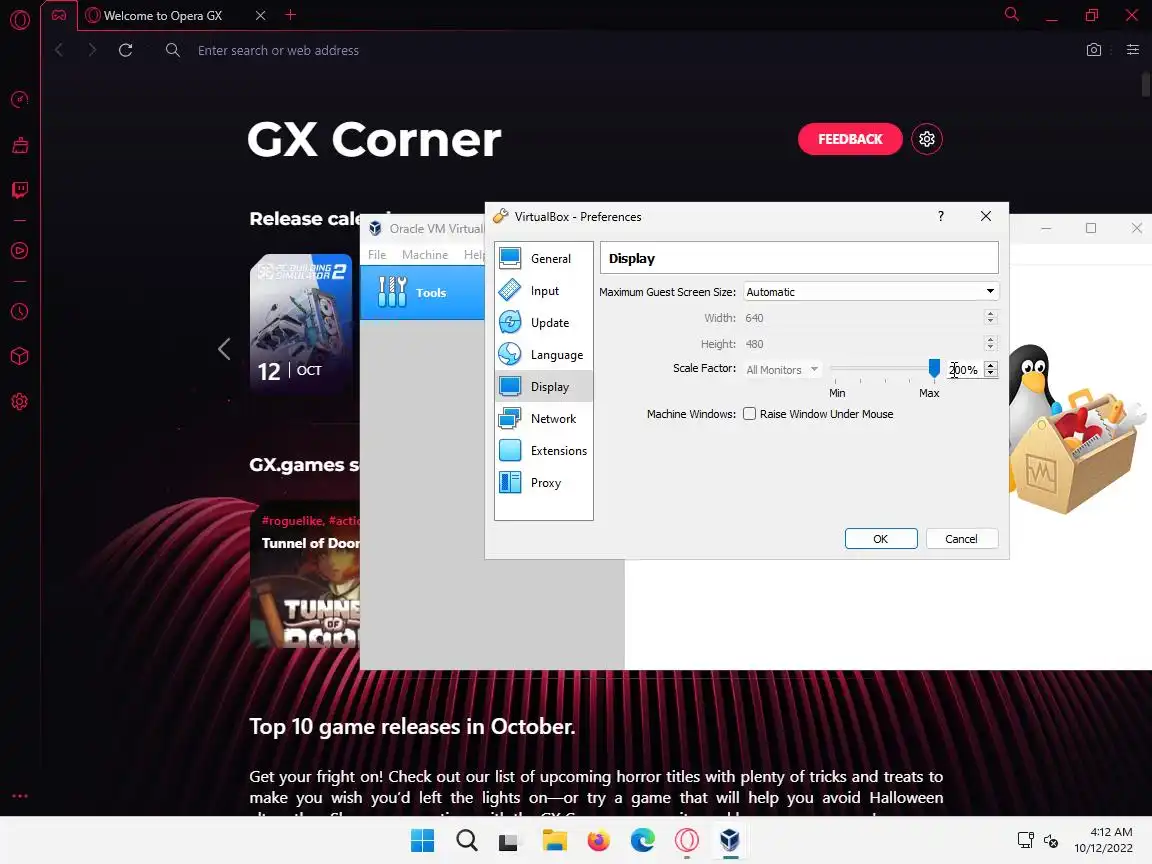Image resolution: width=1152 pixels, height=864 pixels.
Task: Open Extensions preferences category
Action: click(x=544, y=450)
